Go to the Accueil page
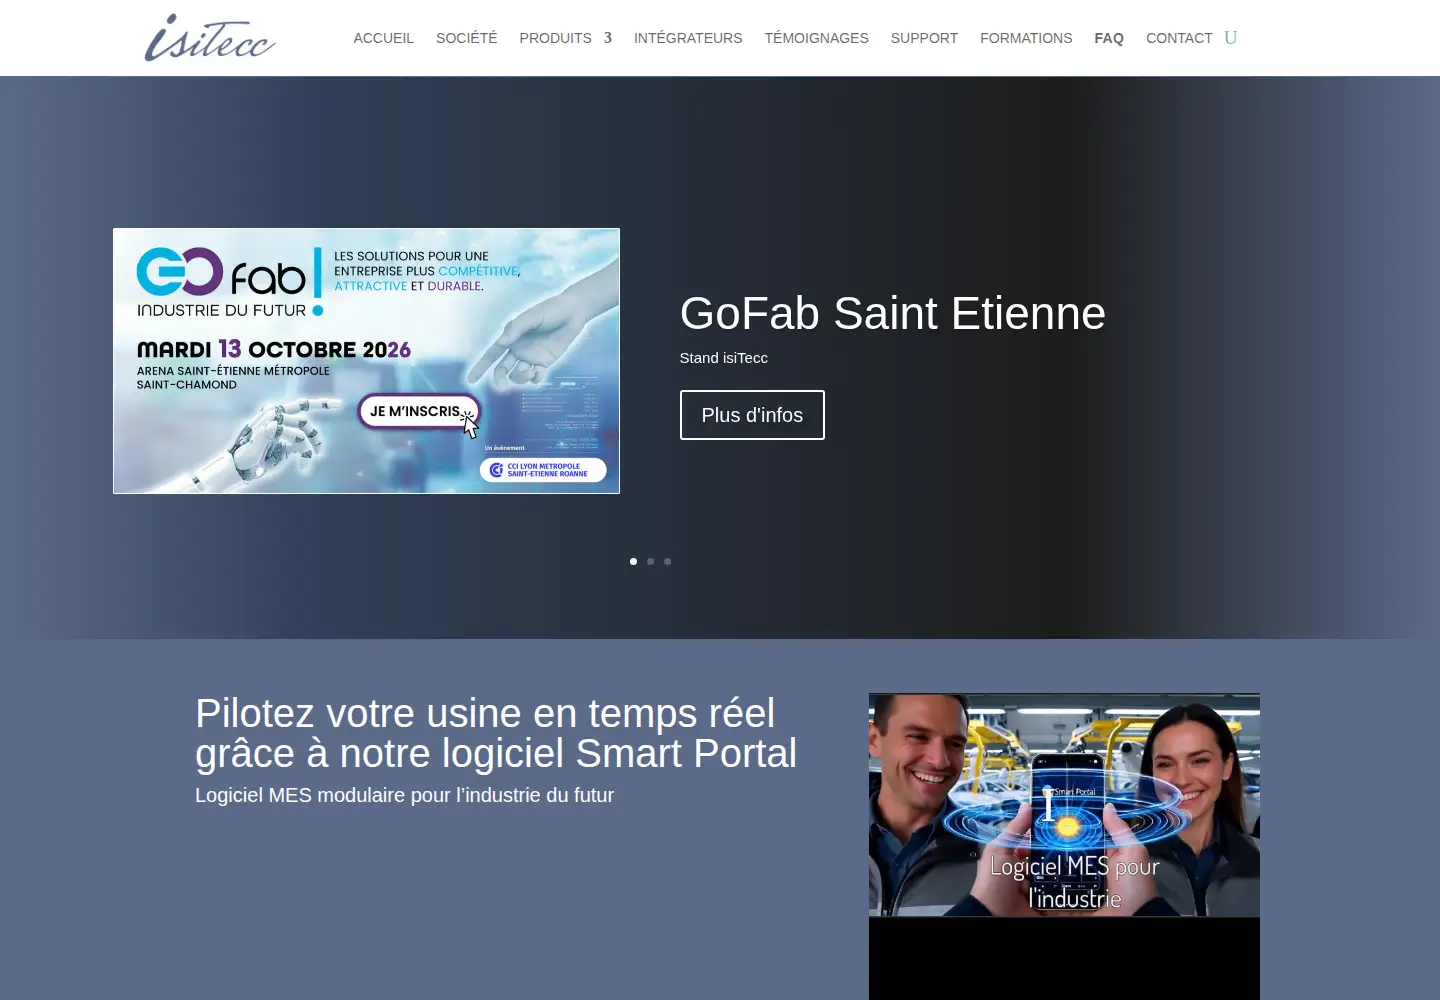The height and width of the screenshot is (1000, 1440). tap(383, 38)
